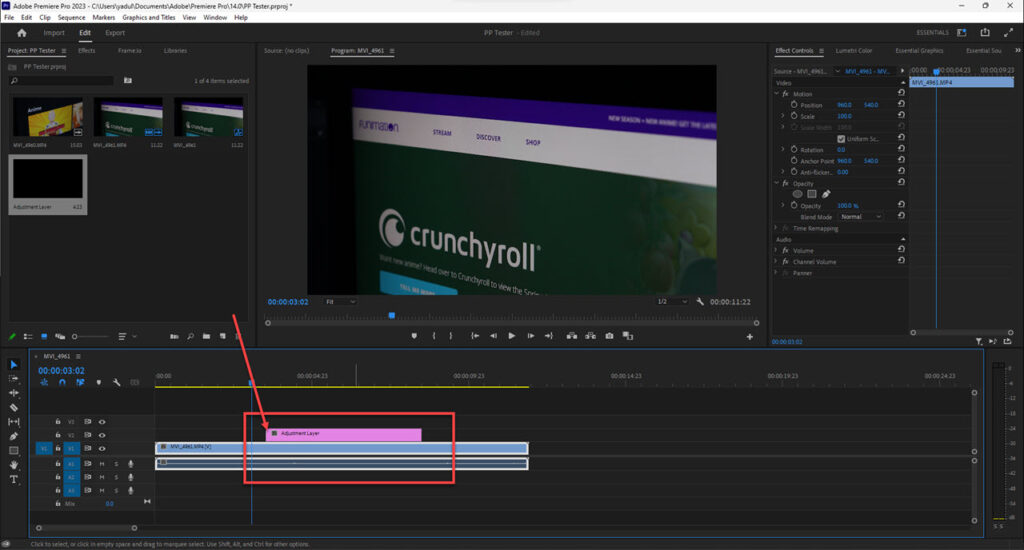Select the Type tool
The height and width of the screenshot is (550, 1024).
tap(14, 479)
